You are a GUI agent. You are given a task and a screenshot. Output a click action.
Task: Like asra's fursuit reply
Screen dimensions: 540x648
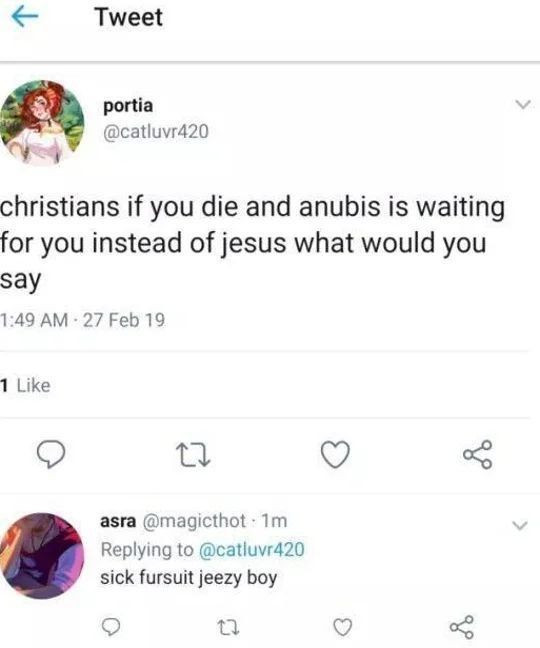(x=343, y=627)
